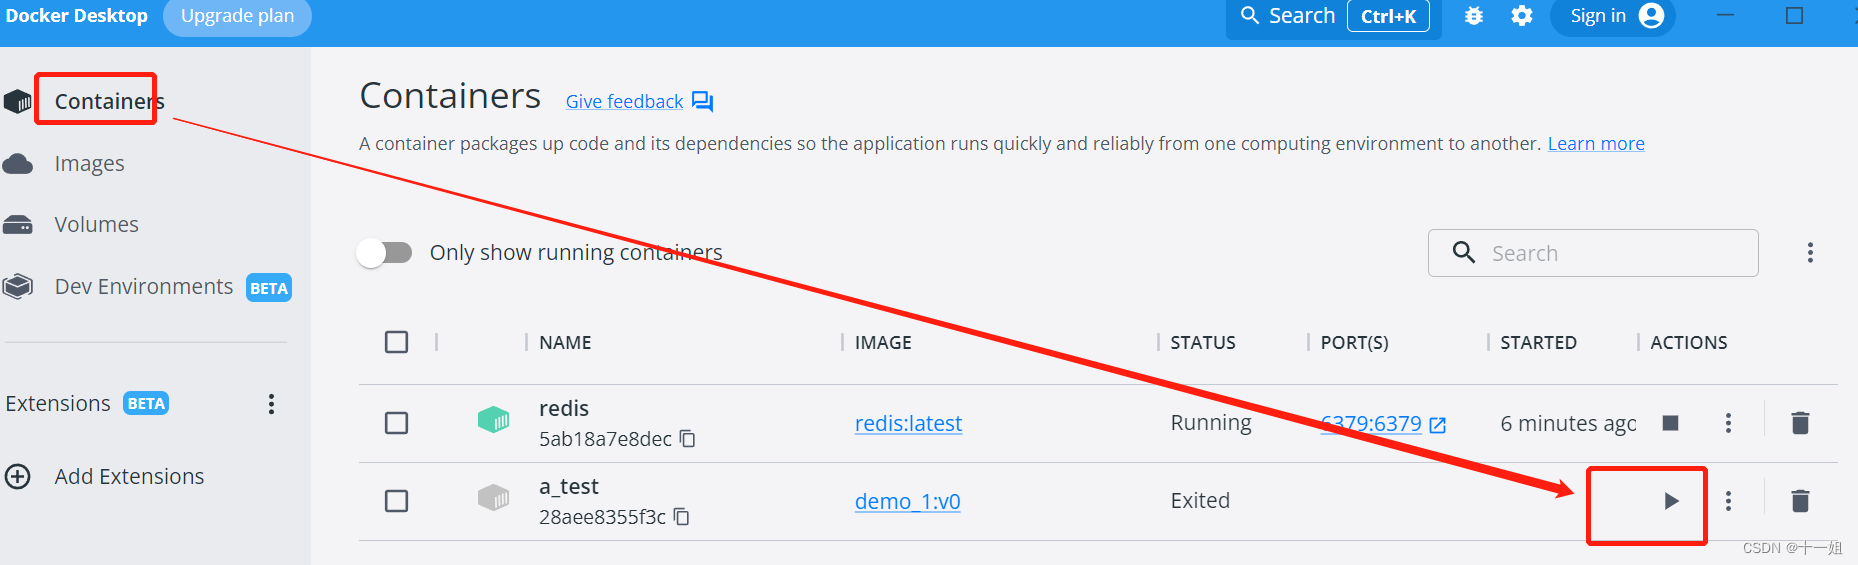Click the Upgrade plan button

click(237, 16)
